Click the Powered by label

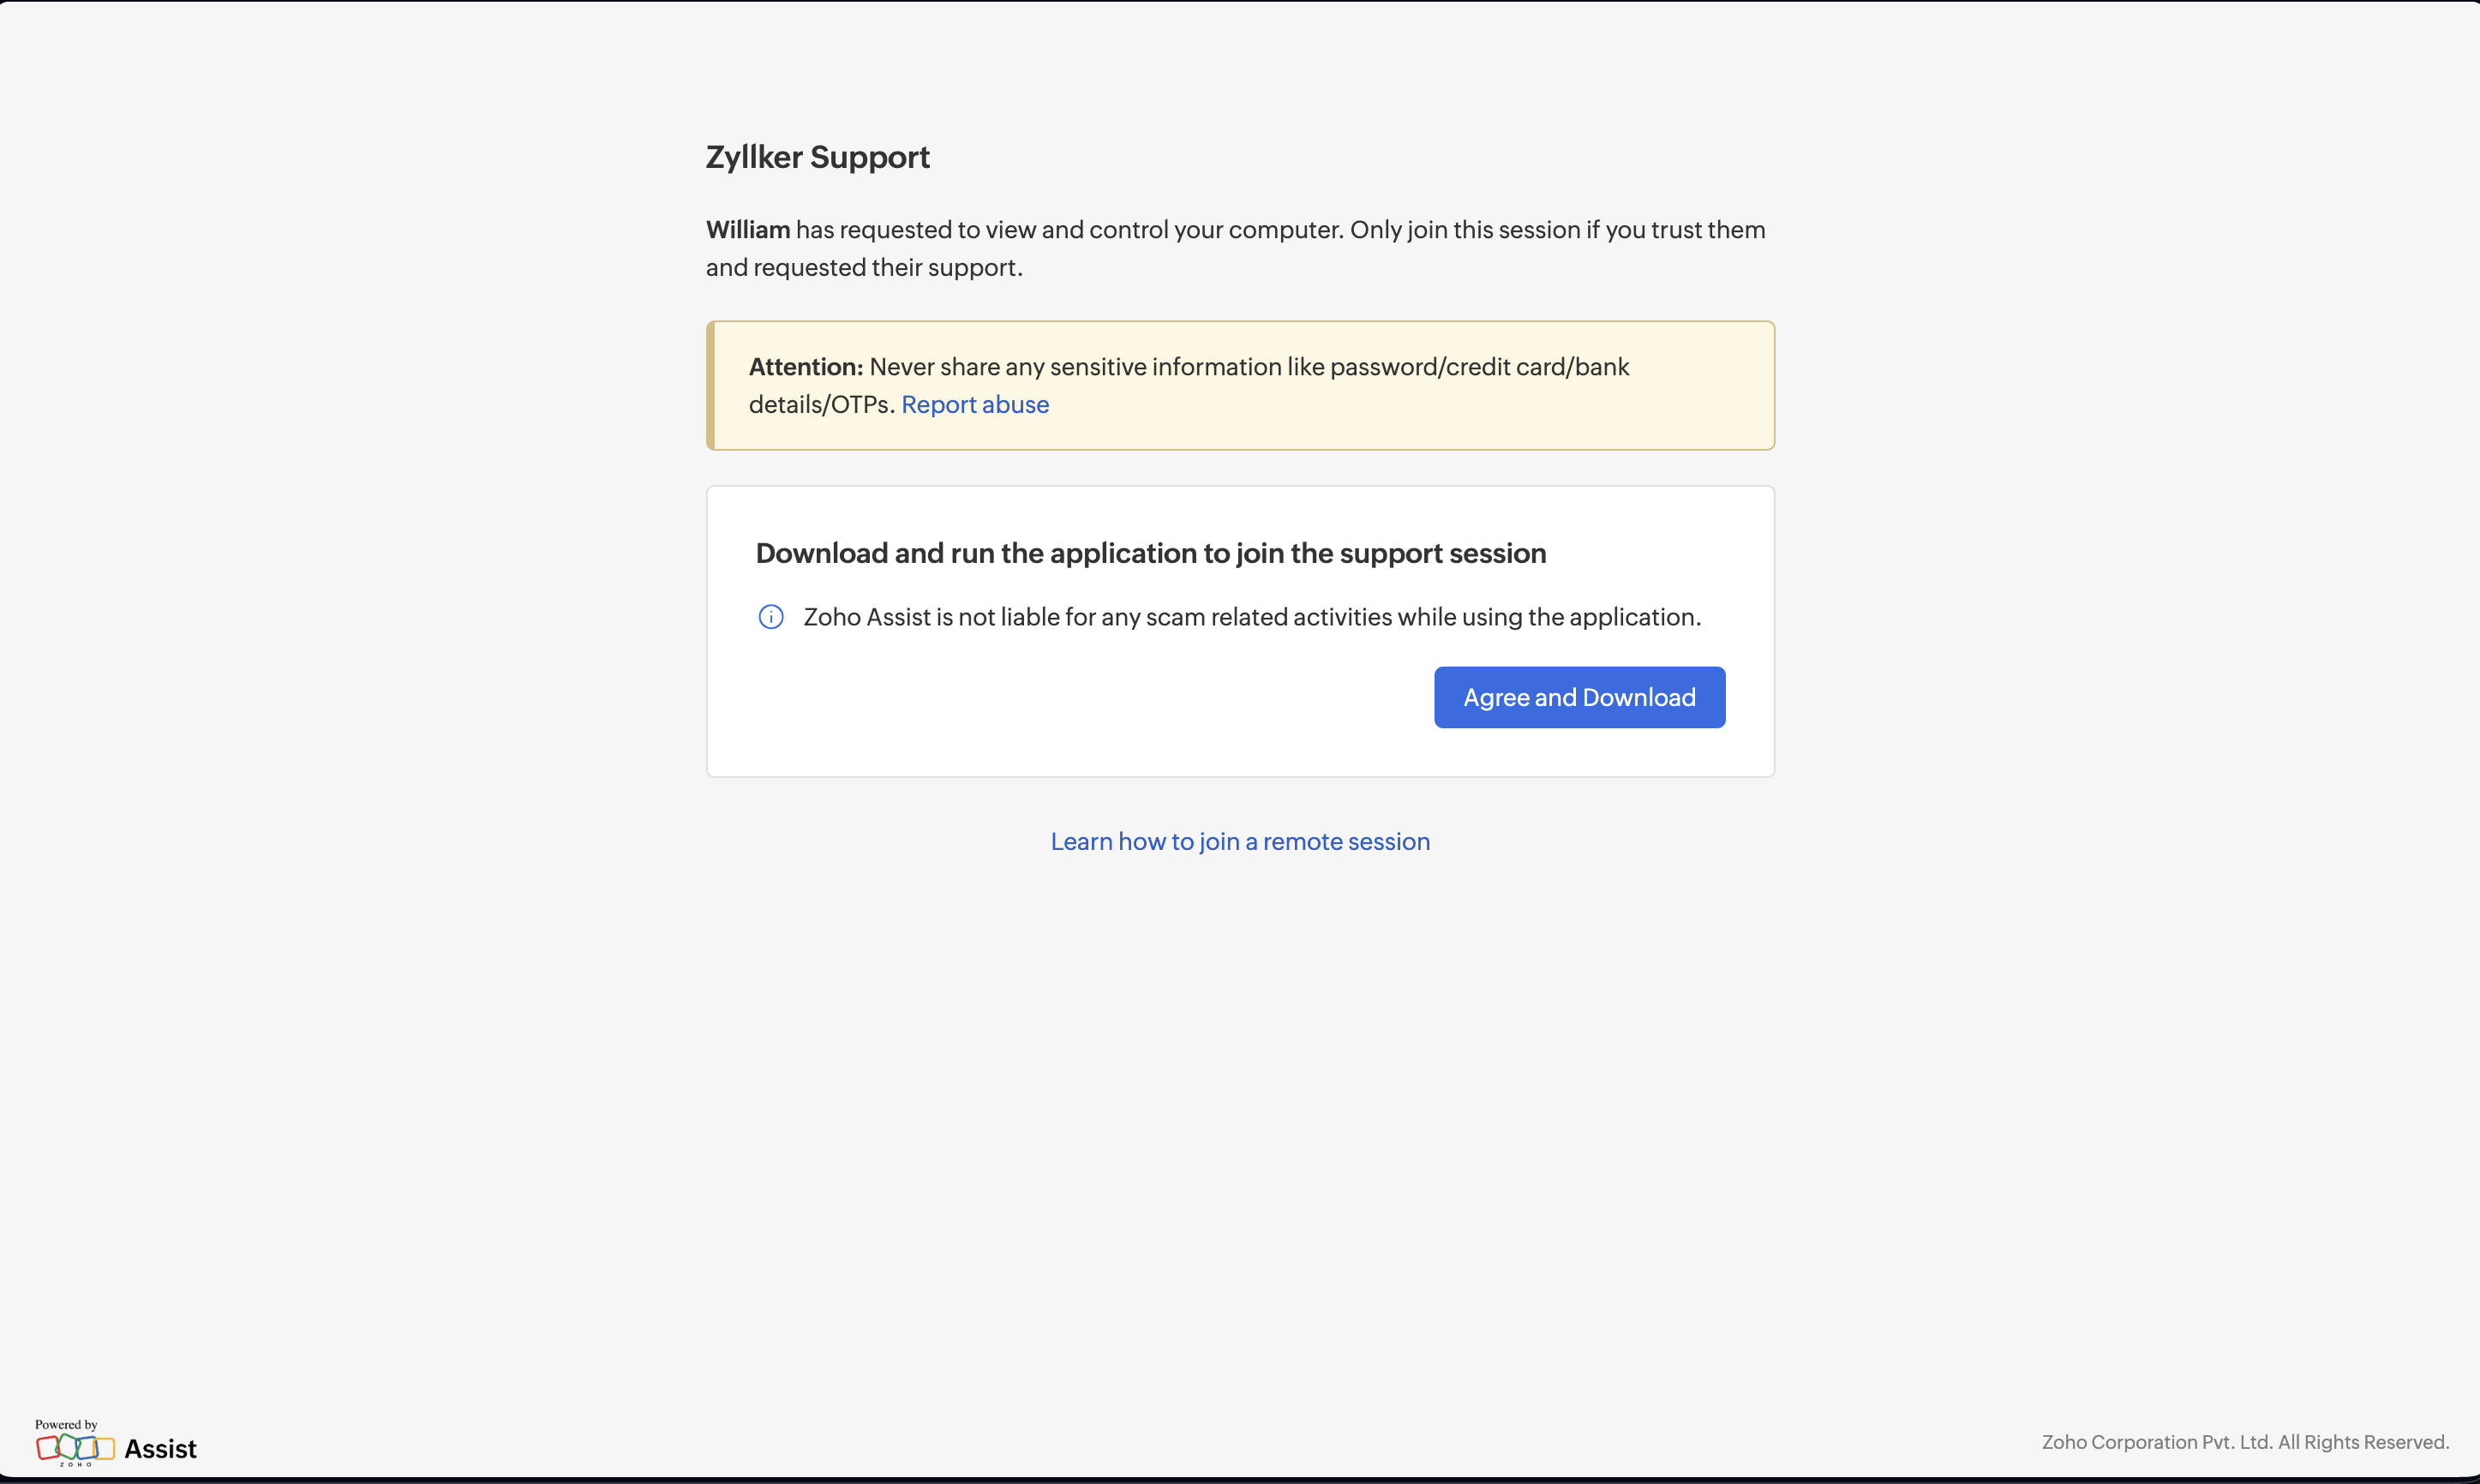click(66, 1424)
